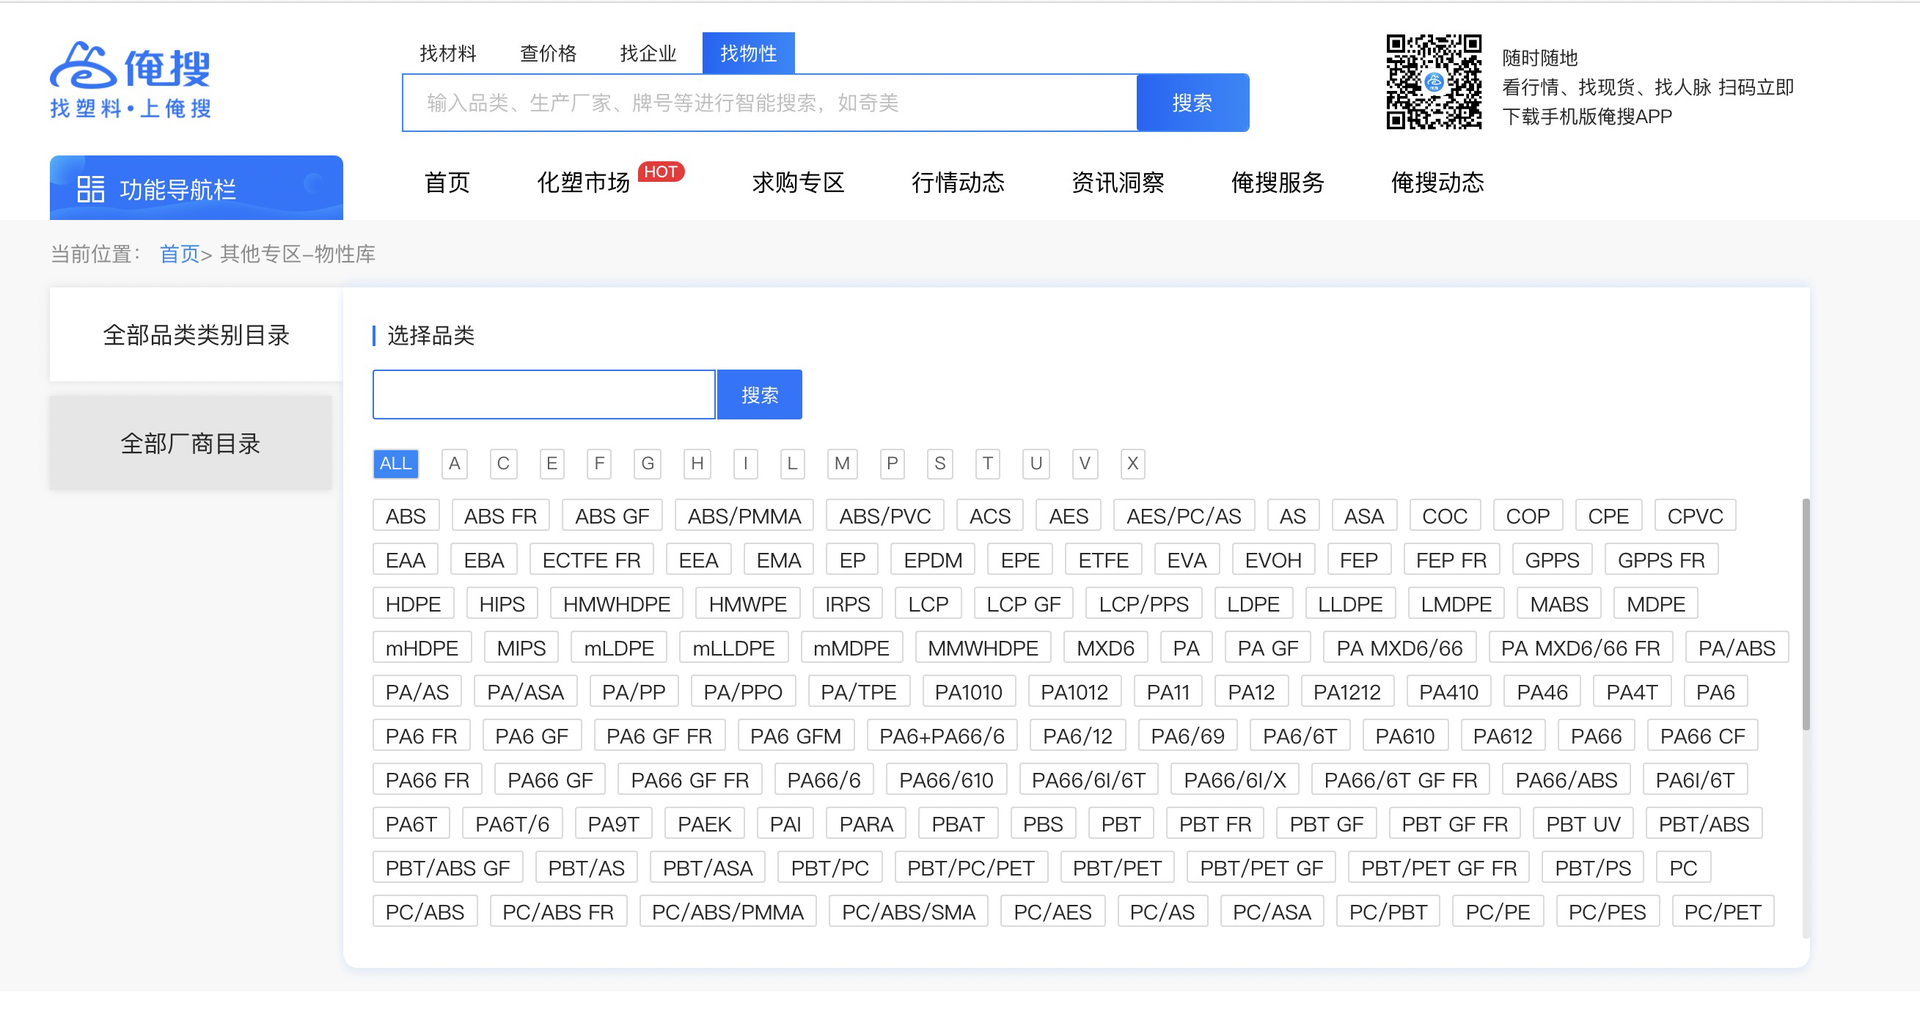Switch to the 查价格 tab
The height and width of the screenshot is (1009, 1920).
click(x=548, y=53)
